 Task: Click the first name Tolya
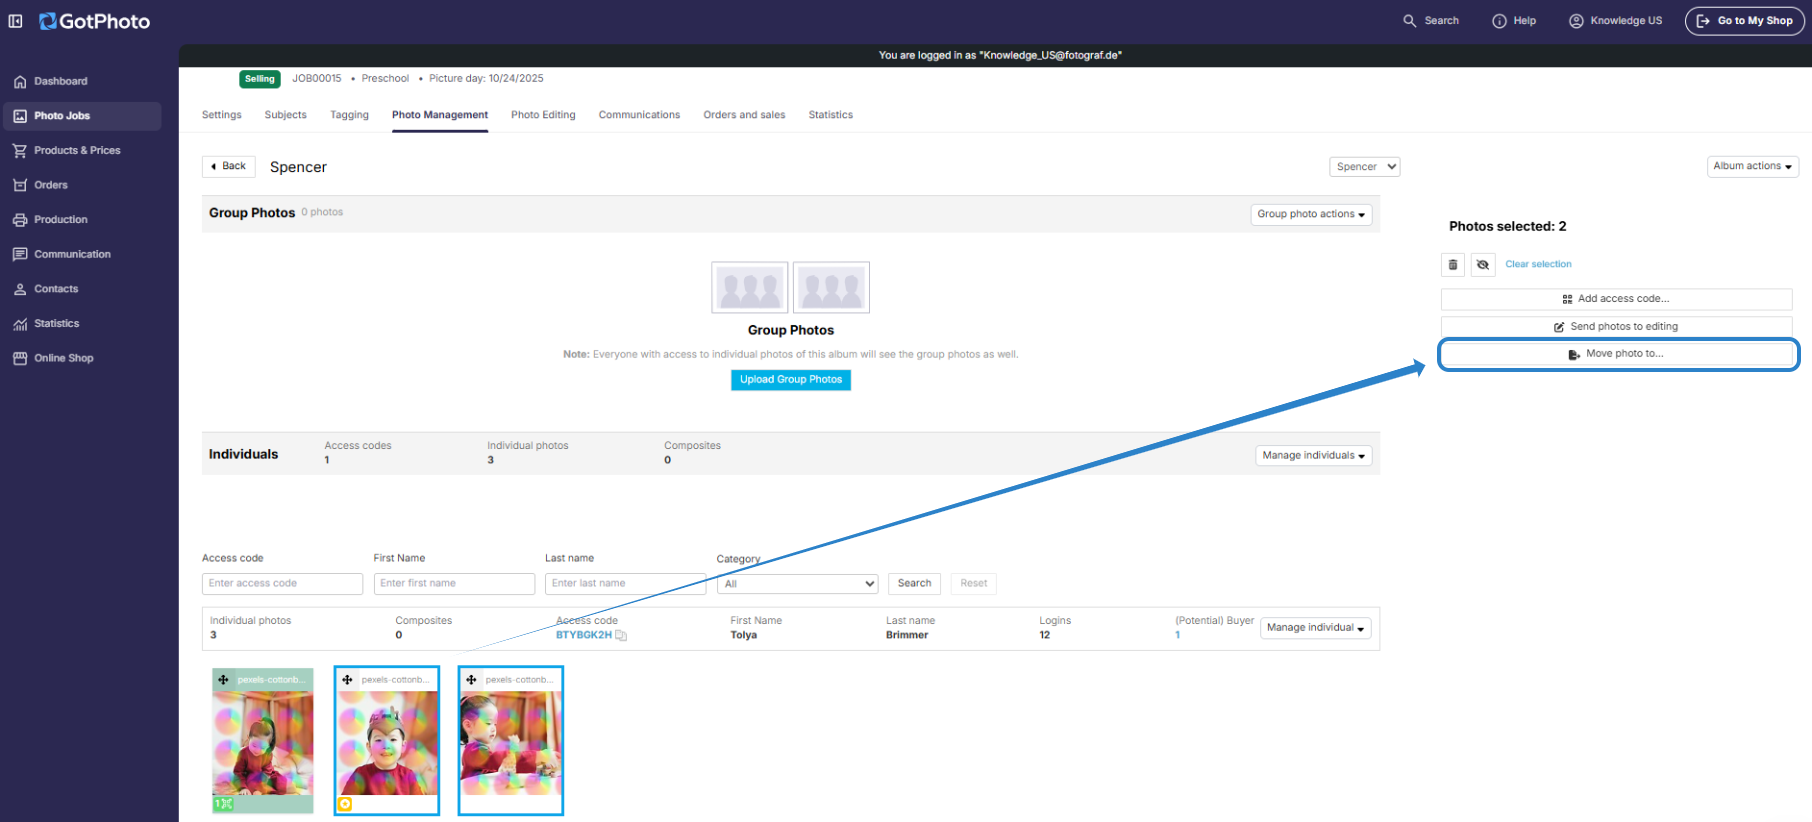click(744, 636)
